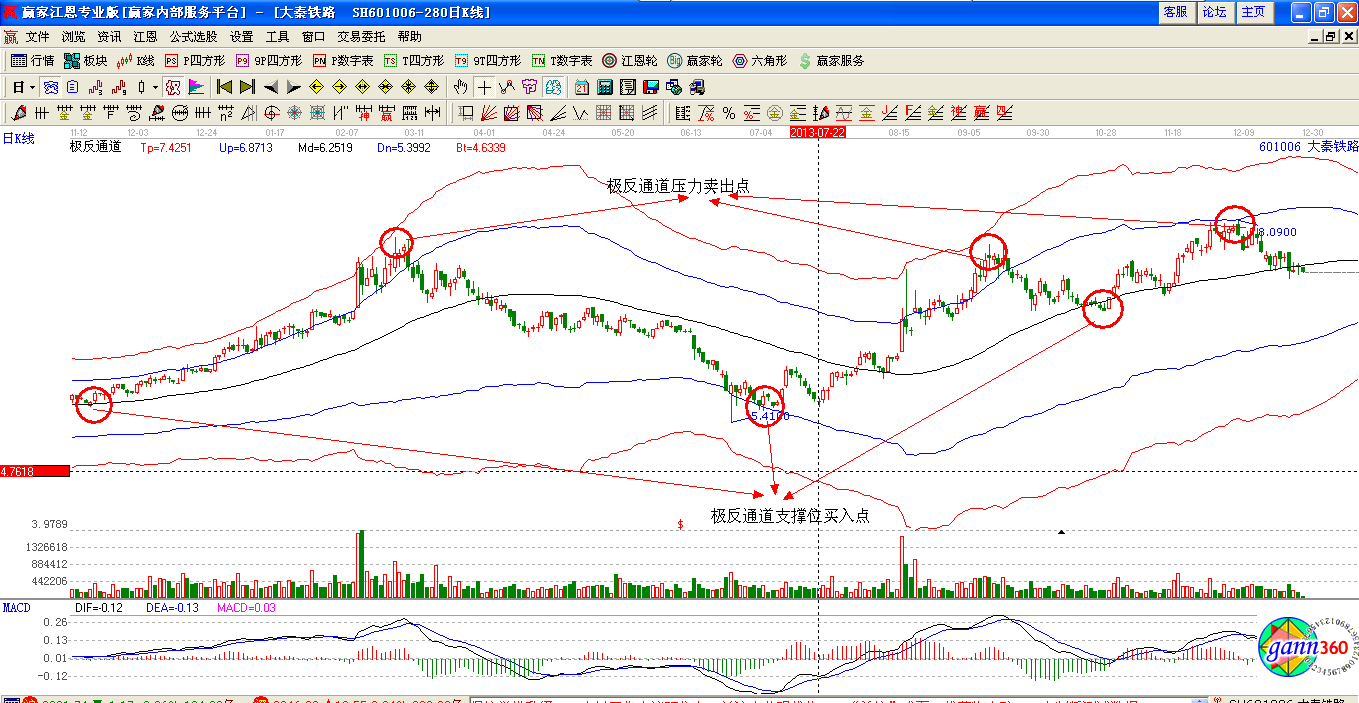
Task: Toggle the pressed chart view button beside 日
Action: pos(50,87)
